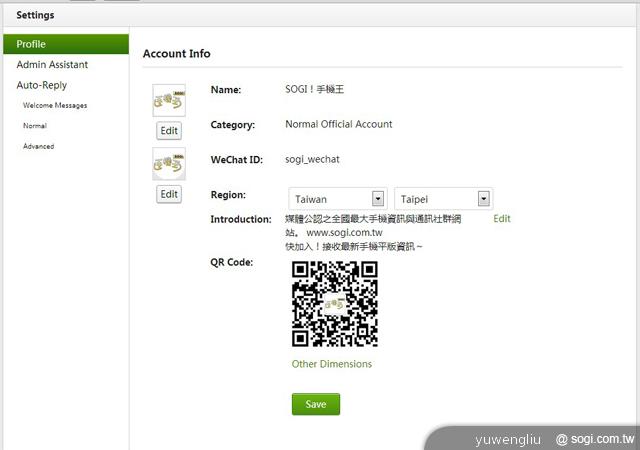Viewport: 640px width, 450px height.
Task: Click the account name SOGI value
Action: click(315, 89)
